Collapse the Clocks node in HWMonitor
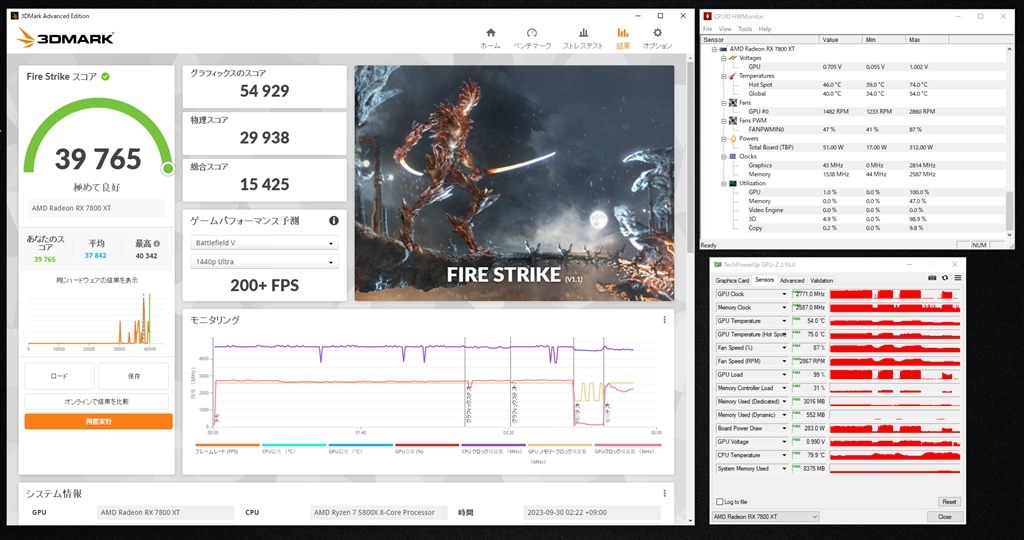1024x540 pixels. click(x=724, y=157)
